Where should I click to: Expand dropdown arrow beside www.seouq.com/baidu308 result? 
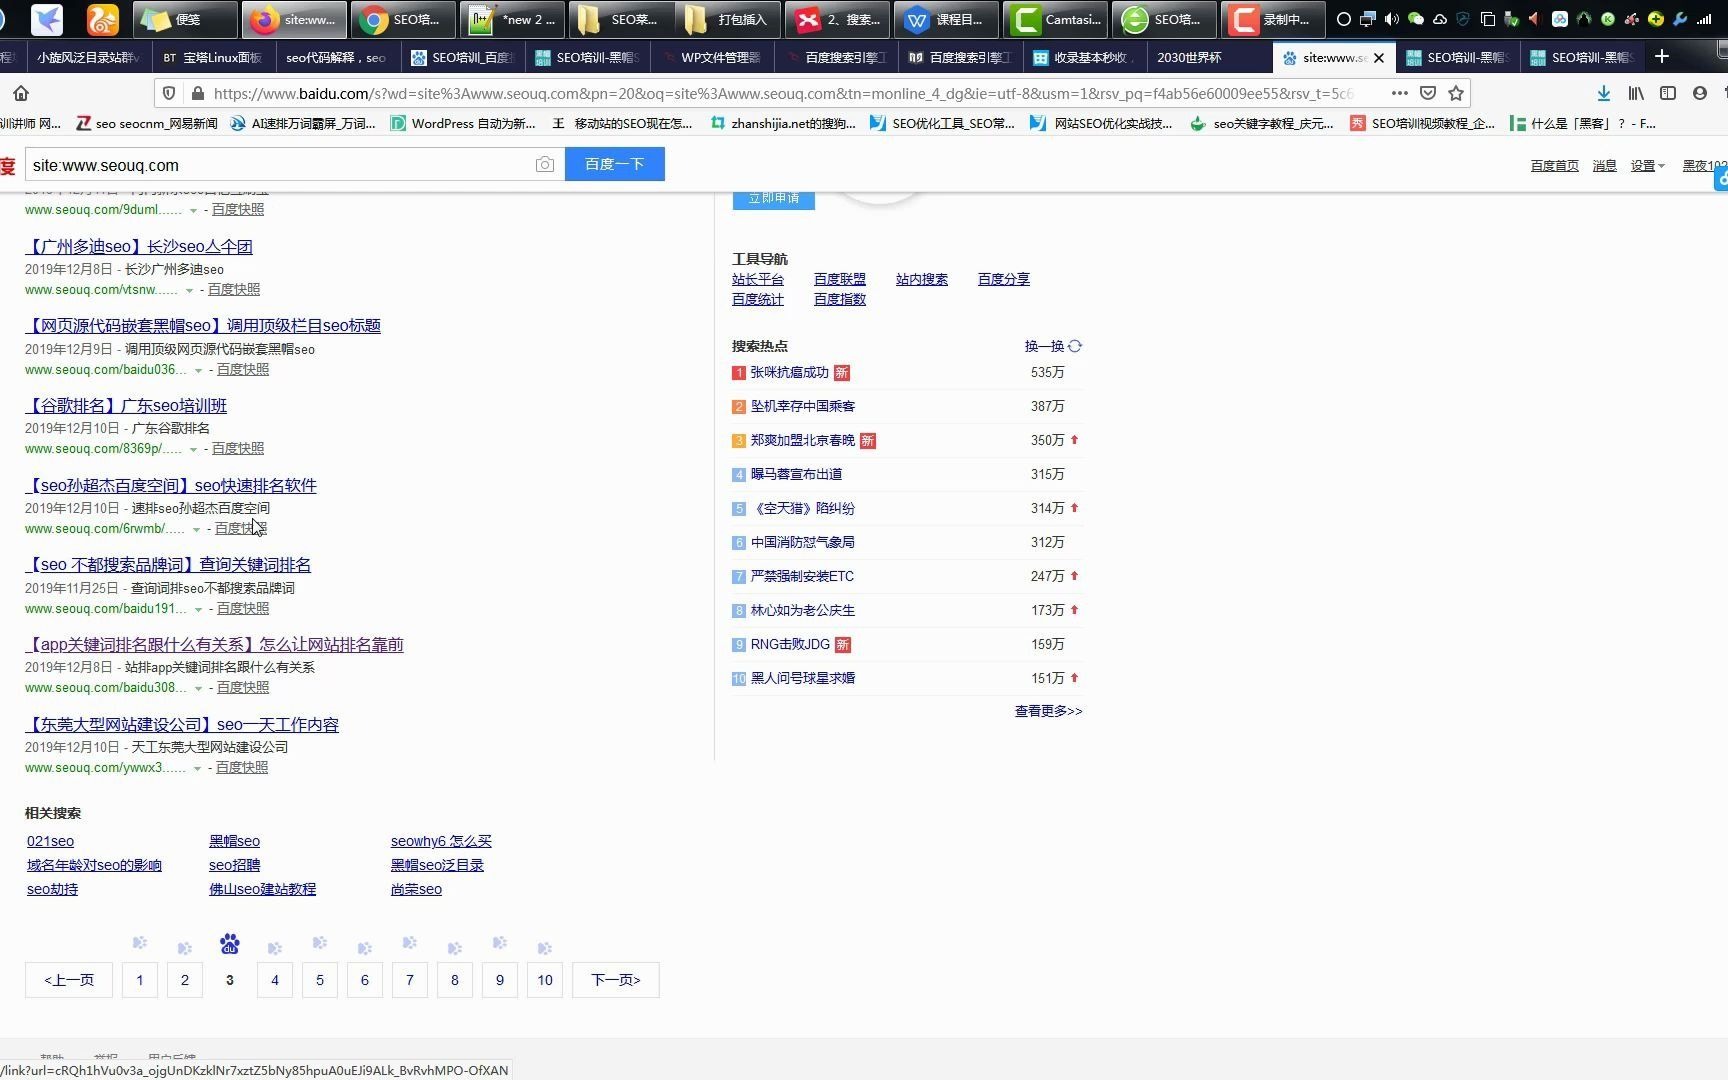click(x=198, y=688)
